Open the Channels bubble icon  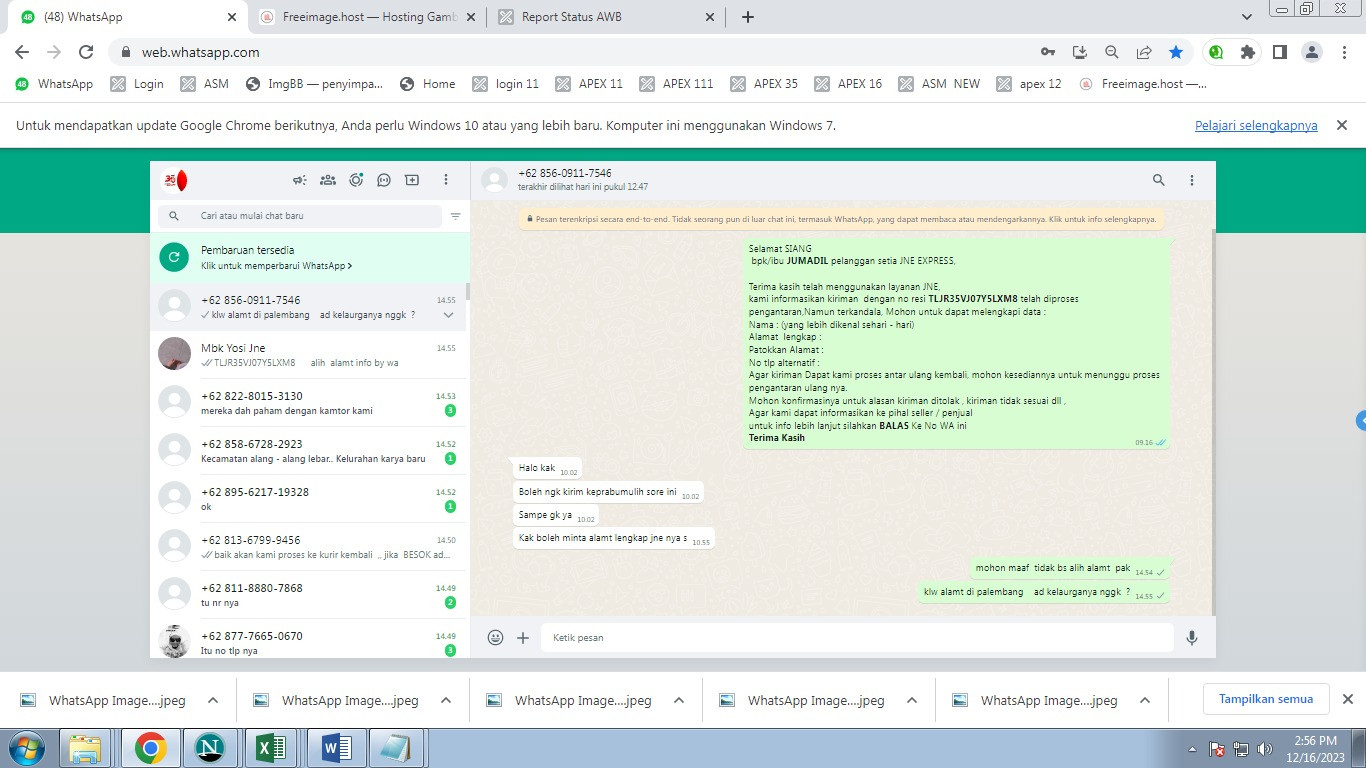tap(384, 180)
